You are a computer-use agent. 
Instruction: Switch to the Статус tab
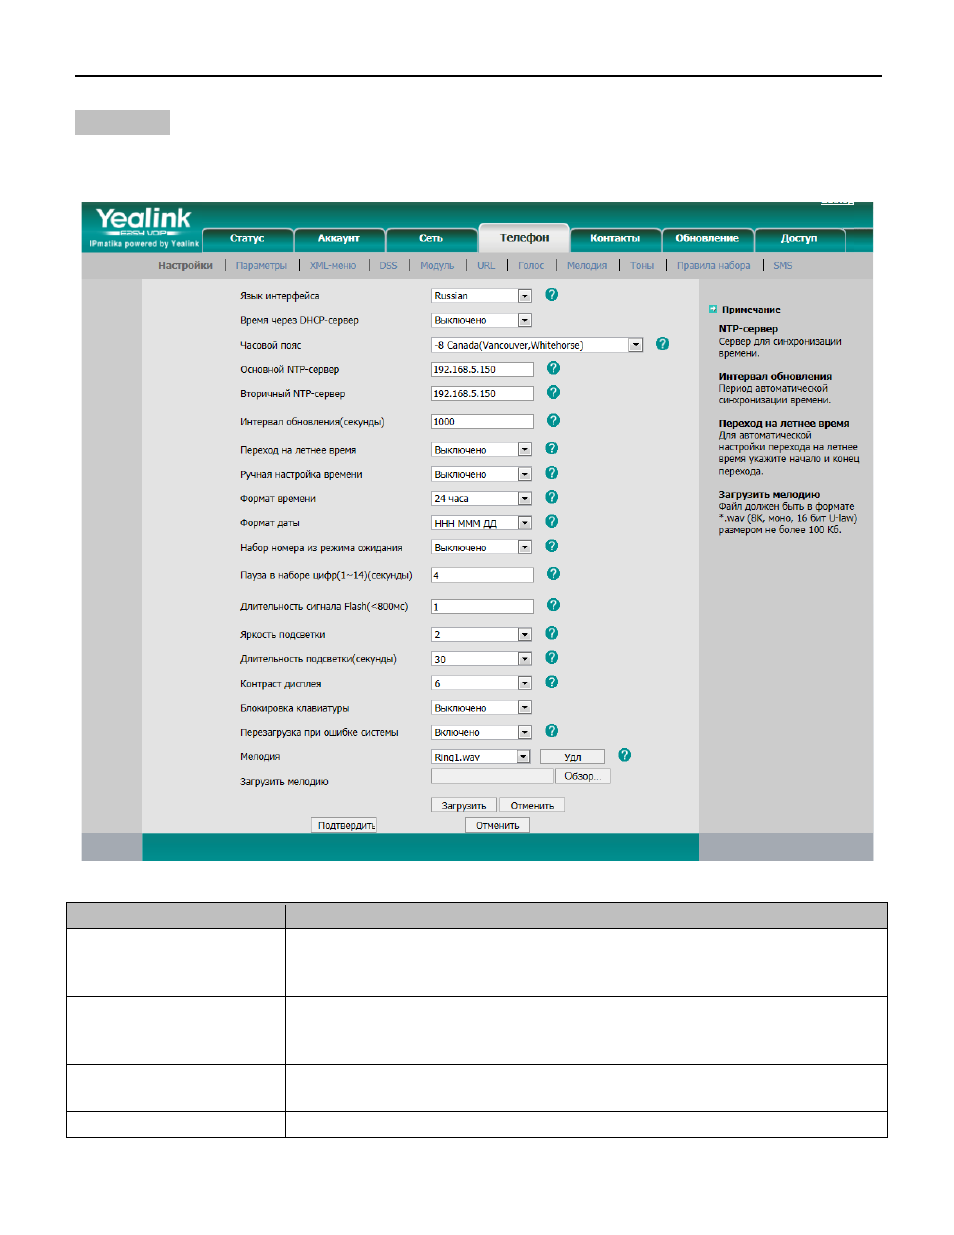point(247,239)
